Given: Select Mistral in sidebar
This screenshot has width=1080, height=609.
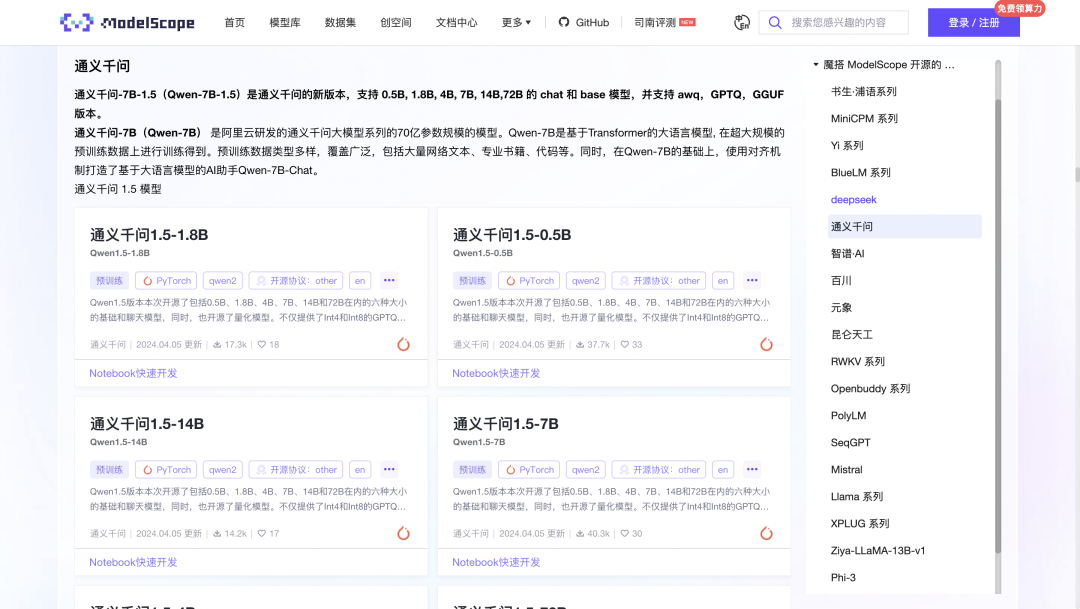Looking at the screenshot, I should click(x=847, y=470).
